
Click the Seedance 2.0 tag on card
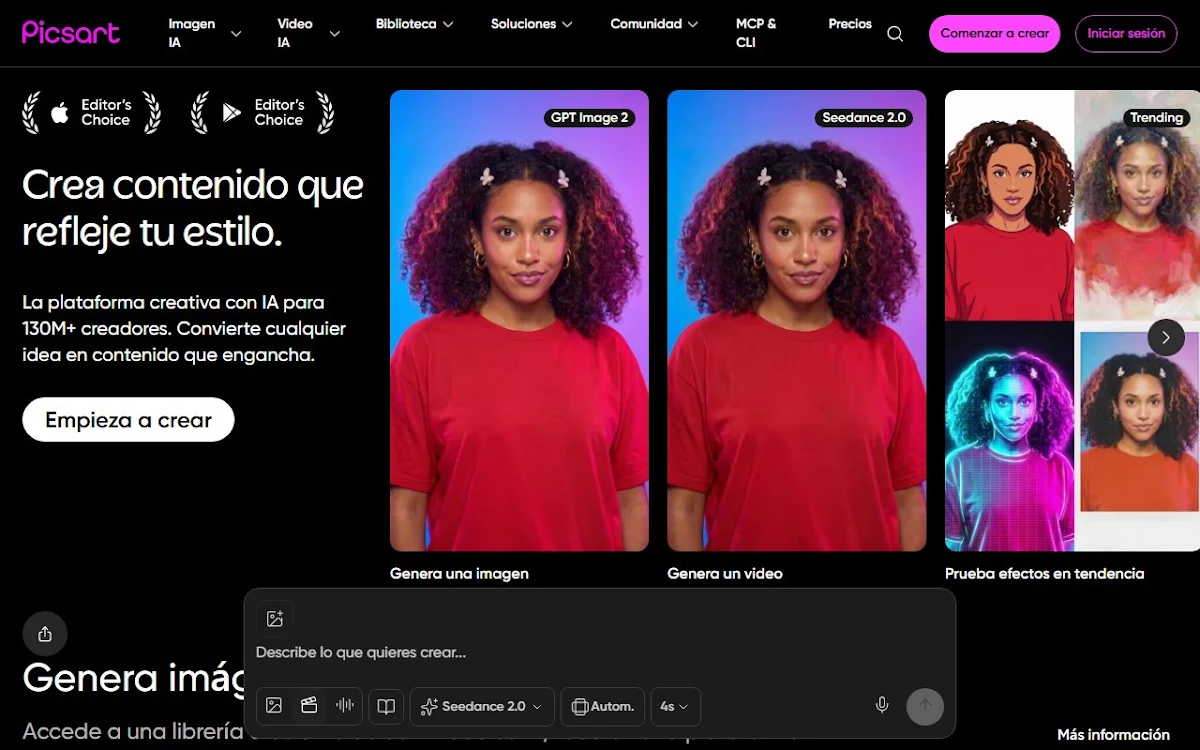(864, 117)
